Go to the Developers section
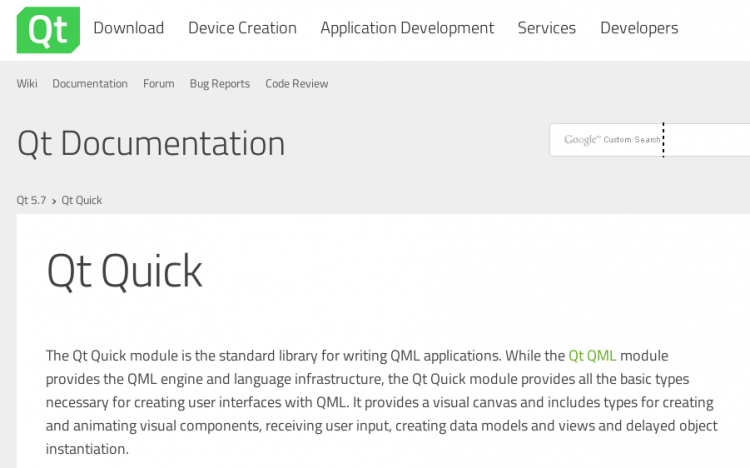This screenshot has width=750, height=468. (x=639, y=28)
